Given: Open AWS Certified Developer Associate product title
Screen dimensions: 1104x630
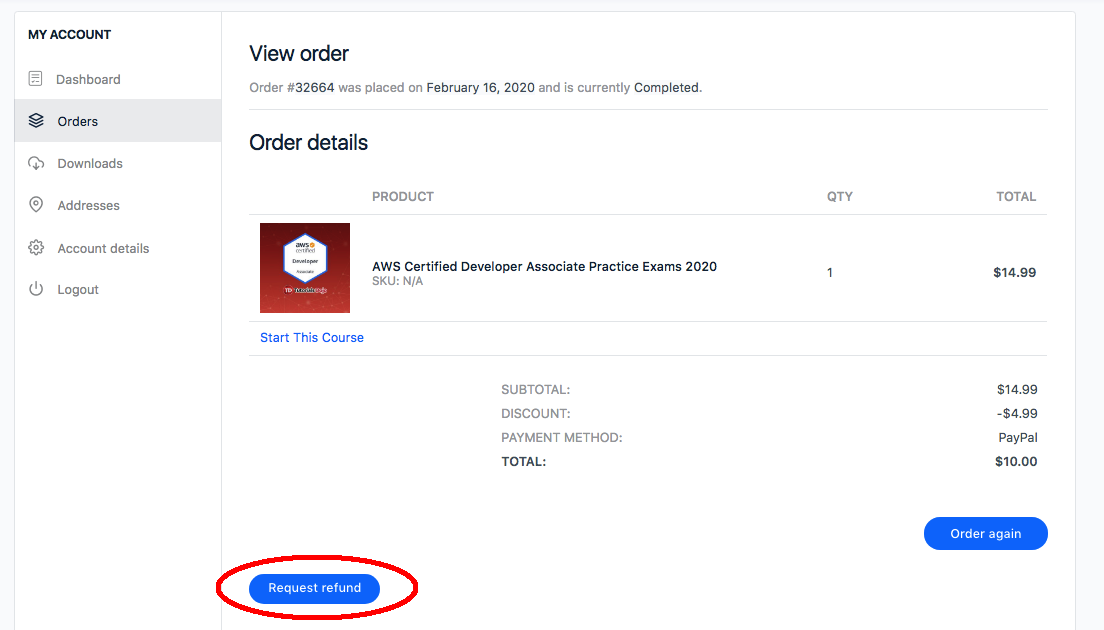Looking at the screenshot, I should pos(544,266).
